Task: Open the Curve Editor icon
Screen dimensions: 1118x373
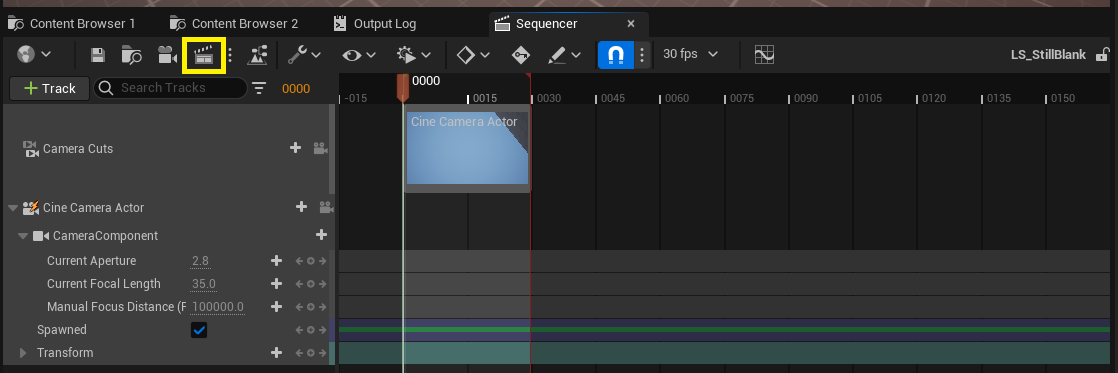Action: pyautogui.click(x=764, y=55)
